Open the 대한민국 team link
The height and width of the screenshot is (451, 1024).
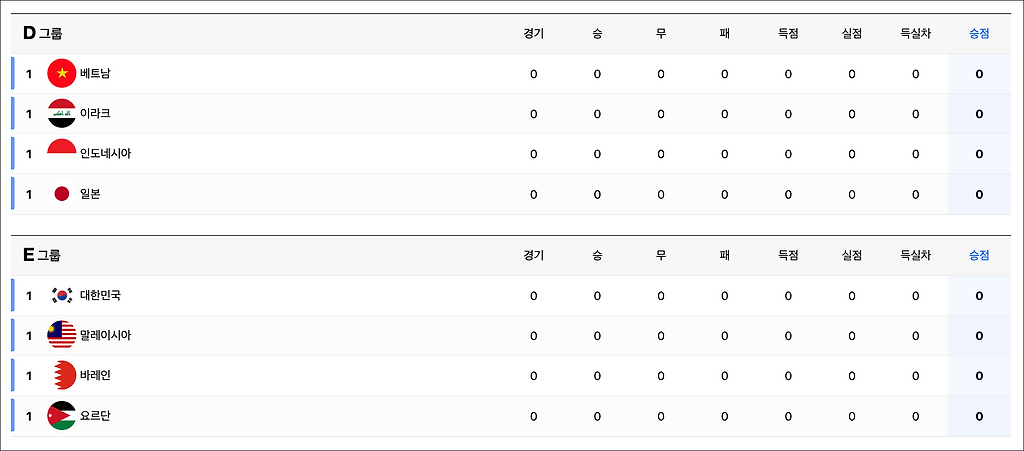100,295
